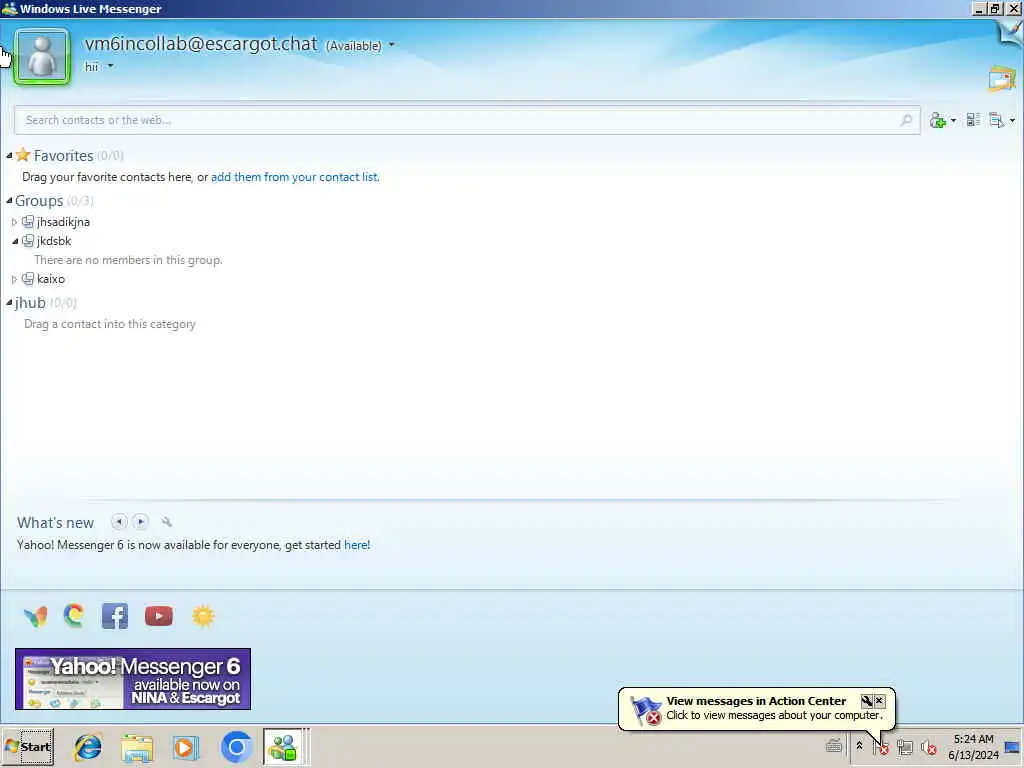The height and width of the screenshot is (768, 1024).
Task: Open the weather sun icon
Action: pos(203,616)
